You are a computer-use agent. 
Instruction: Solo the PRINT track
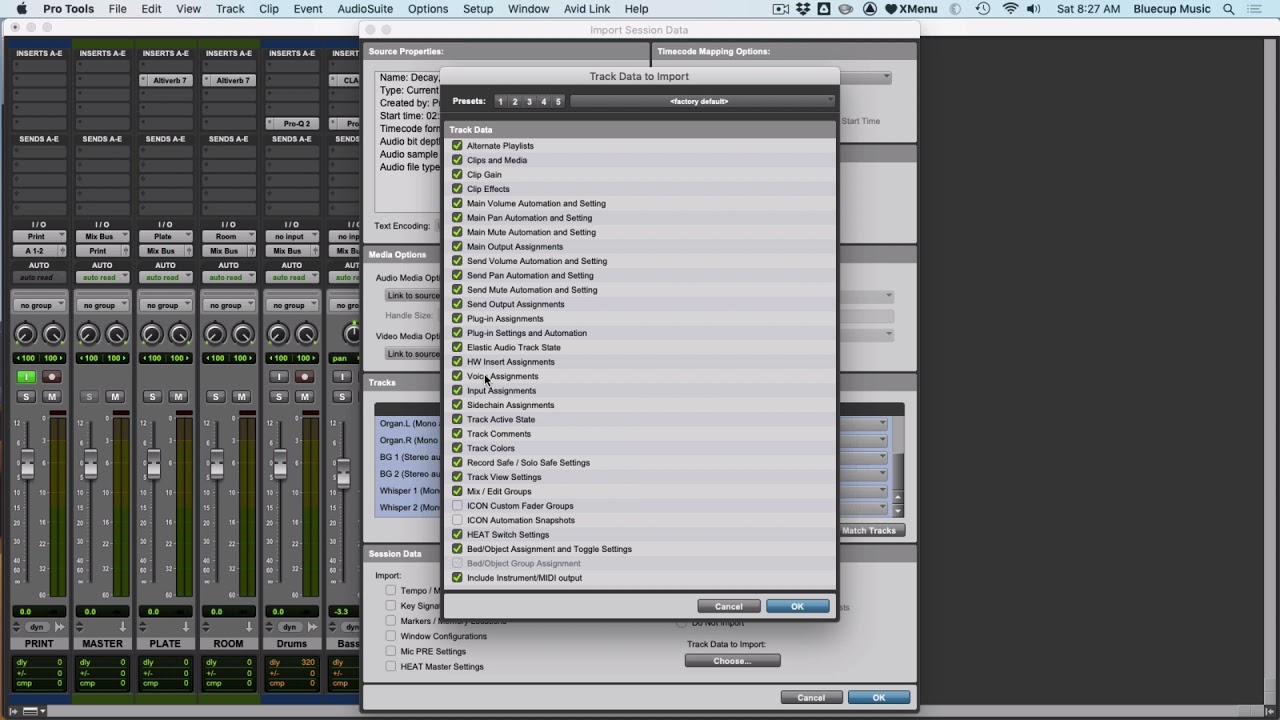26,397
